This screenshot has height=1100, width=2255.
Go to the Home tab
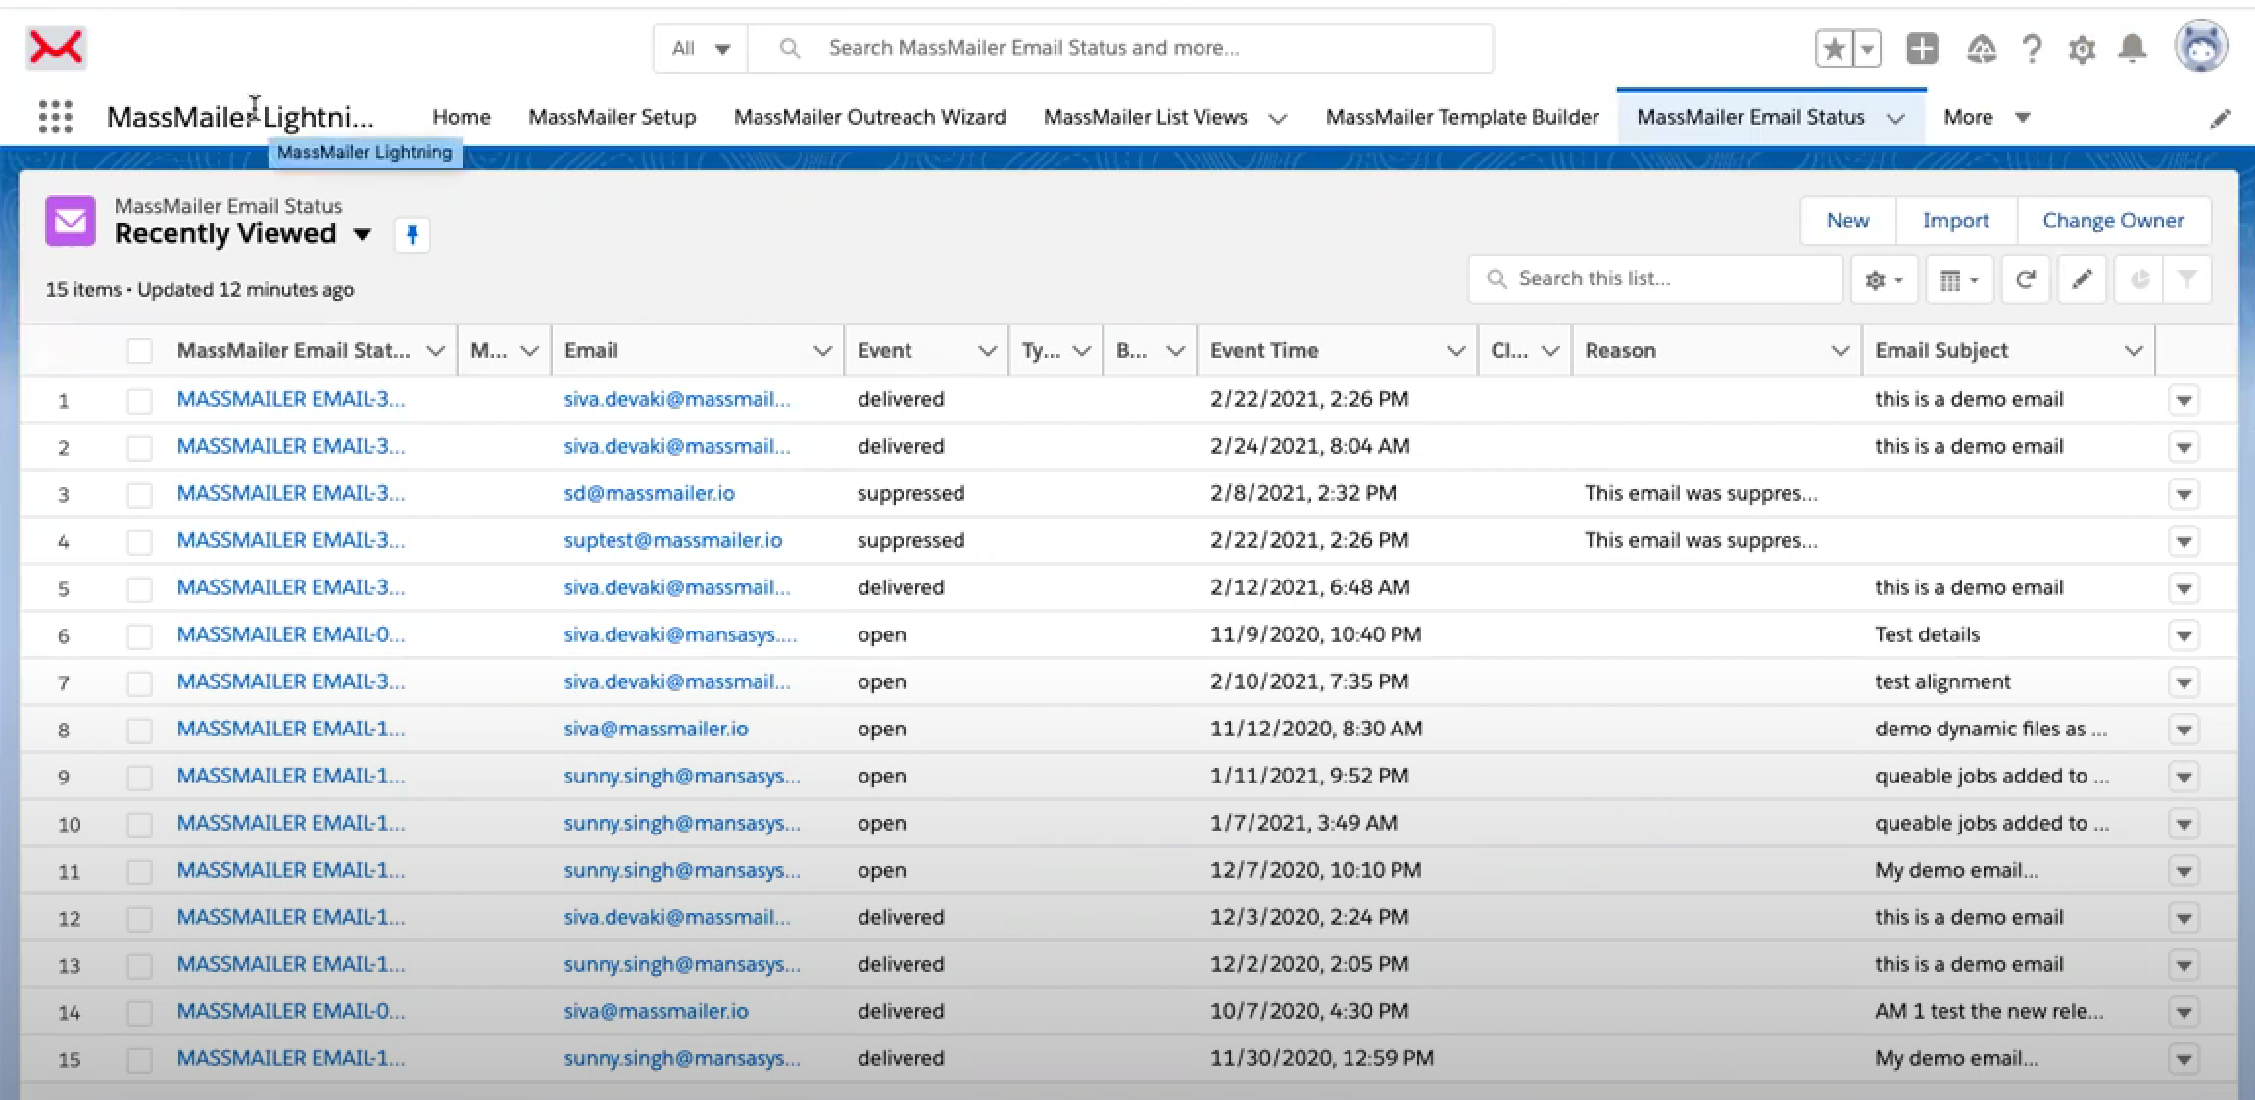461,117
